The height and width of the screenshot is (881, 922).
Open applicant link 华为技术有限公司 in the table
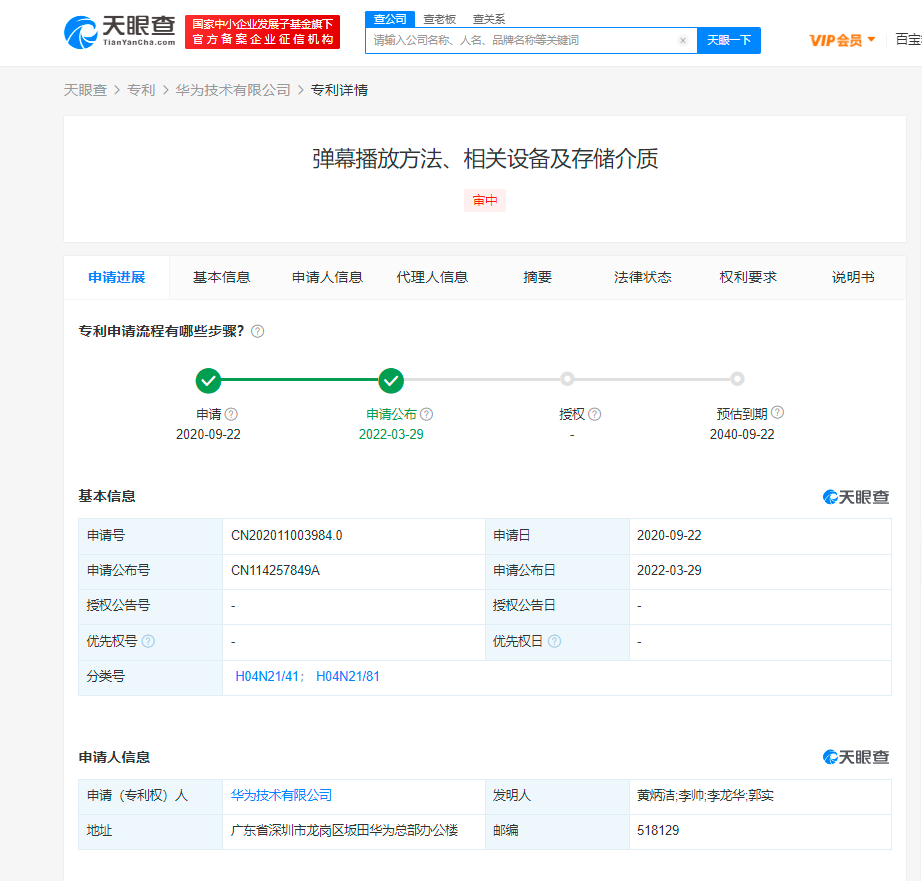[282, 796]
